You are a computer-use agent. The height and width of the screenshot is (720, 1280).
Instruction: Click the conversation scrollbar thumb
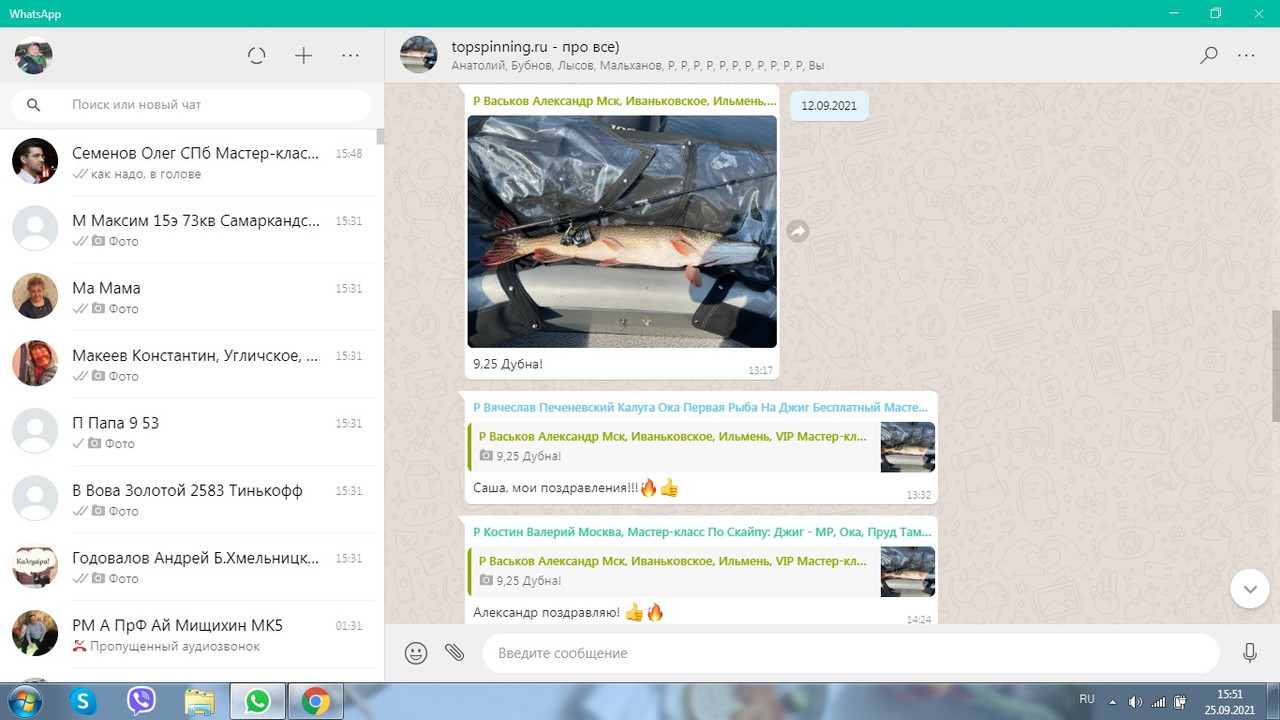point(1275,366)
